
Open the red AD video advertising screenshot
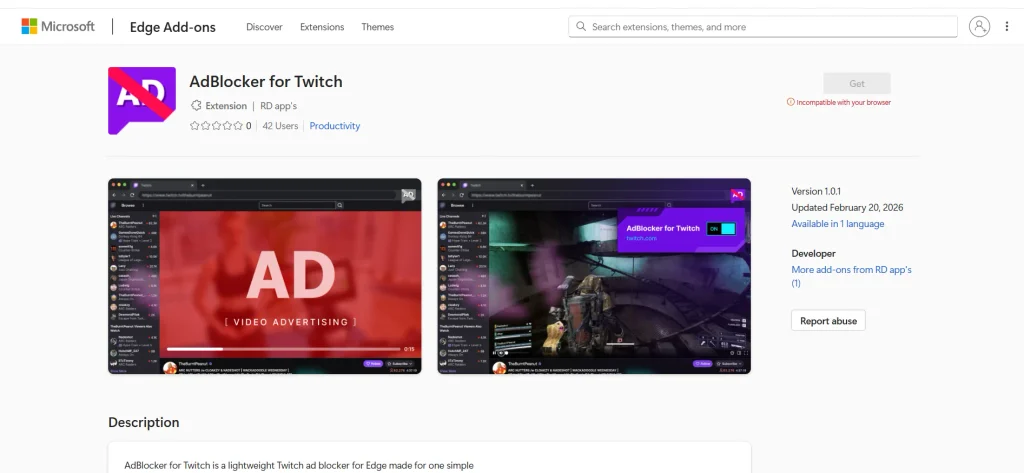point(264,276)
